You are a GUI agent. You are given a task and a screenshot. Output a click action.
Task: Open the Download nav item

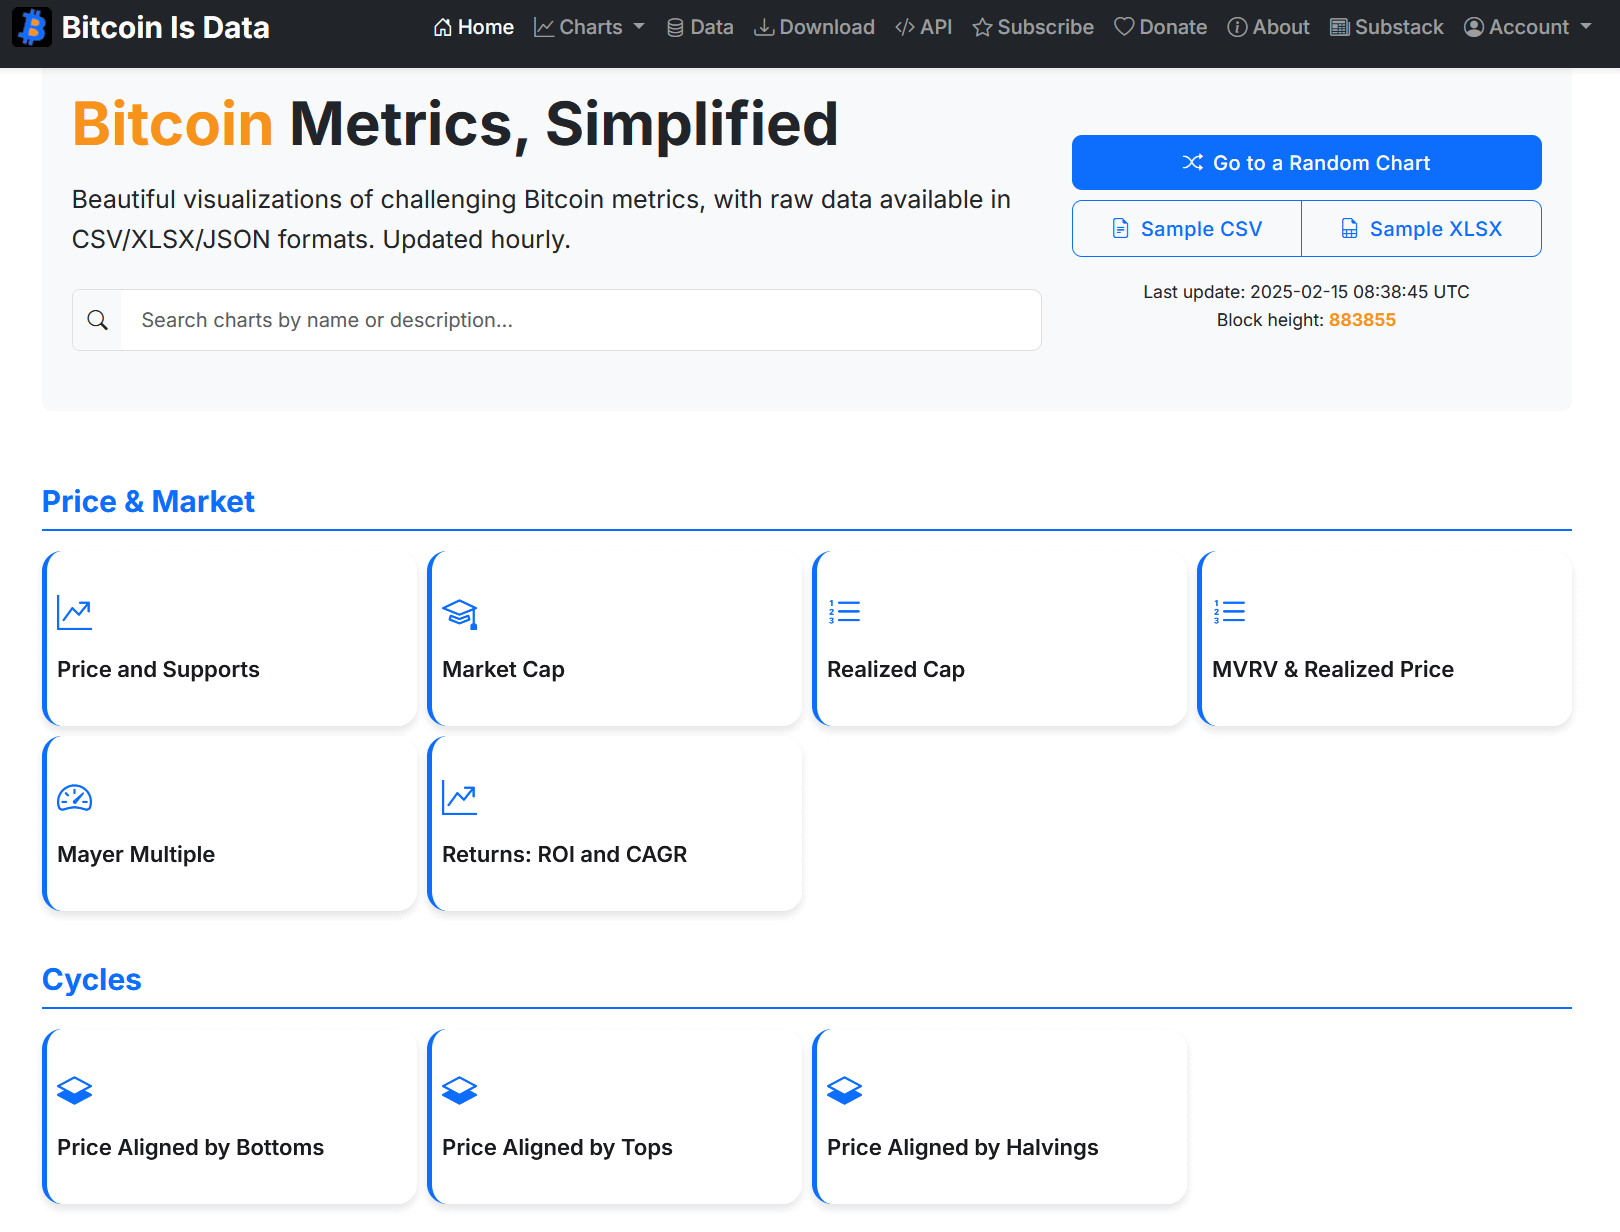pyautogui.click(x=814, y=27)
